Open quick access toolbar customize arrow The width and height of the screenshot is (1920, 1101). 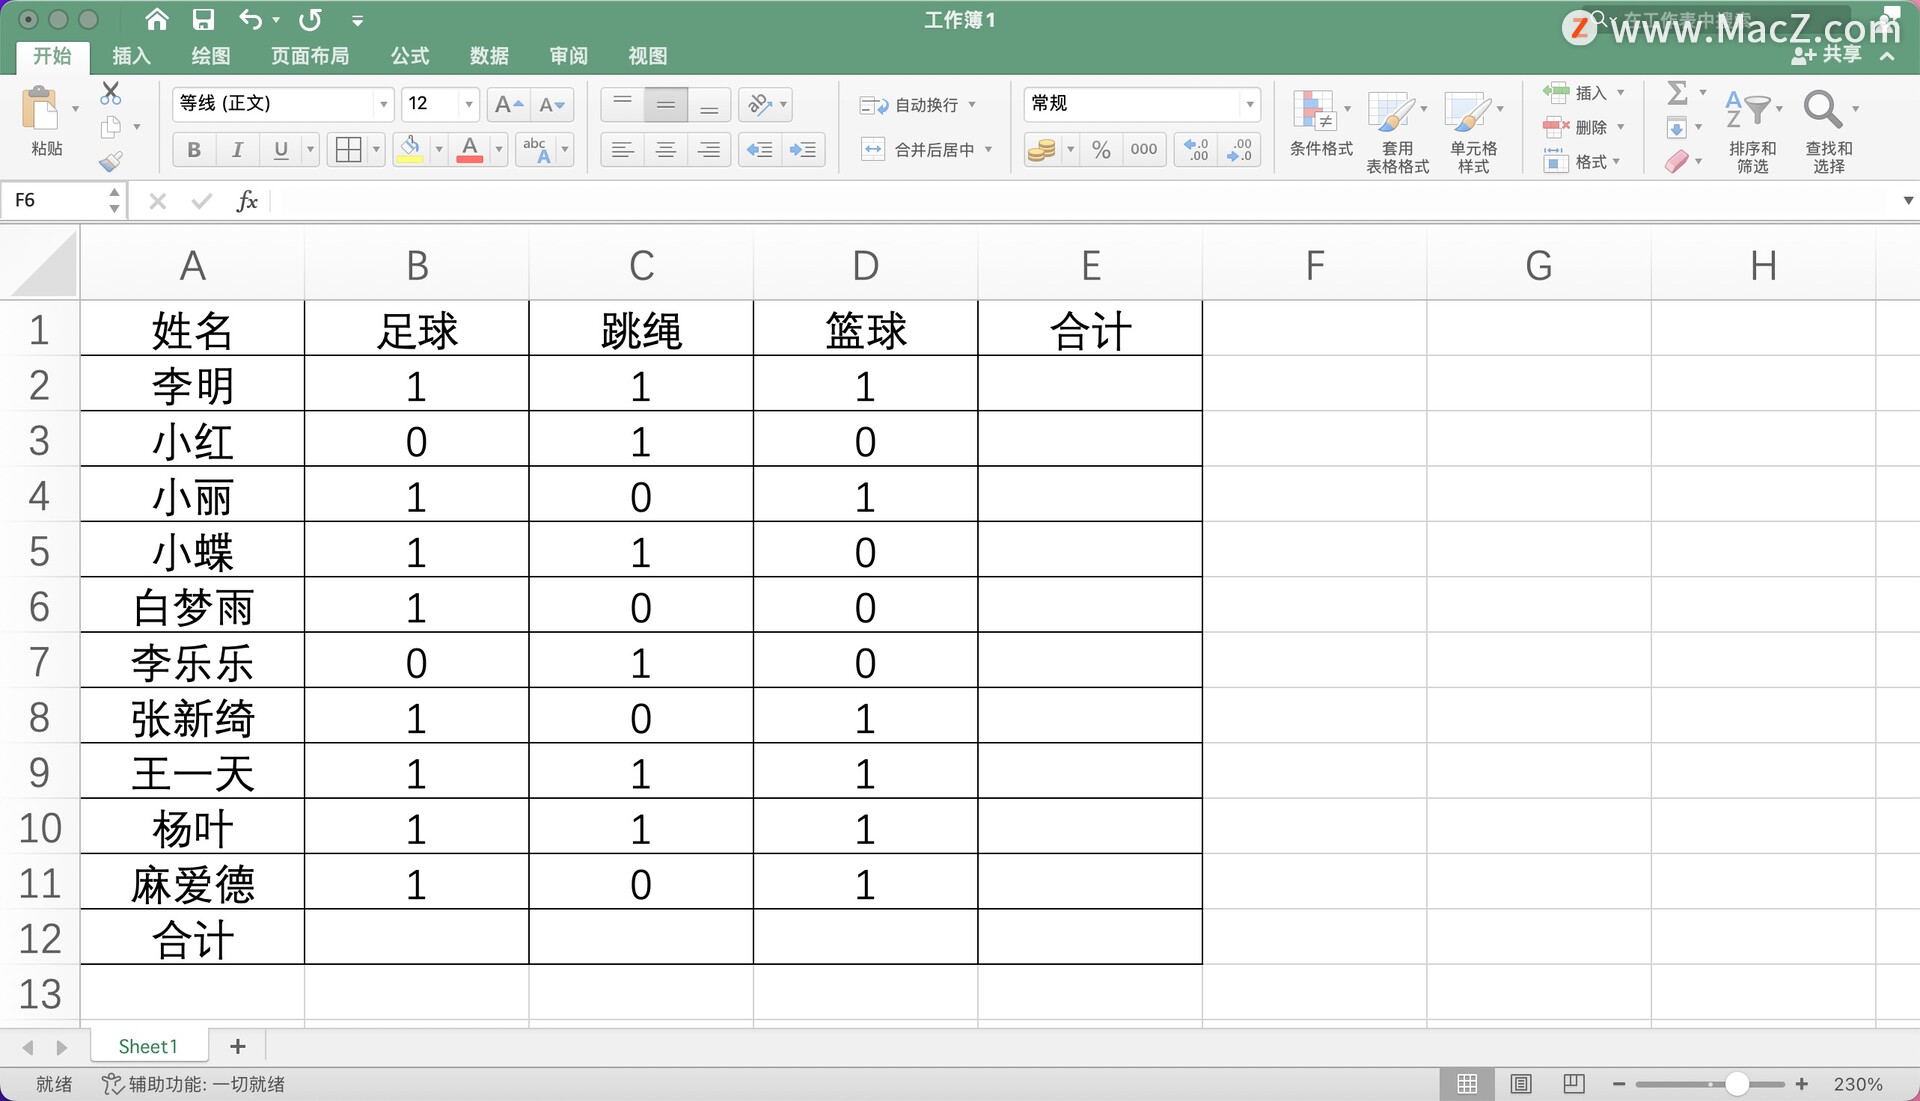click(357, 20)
